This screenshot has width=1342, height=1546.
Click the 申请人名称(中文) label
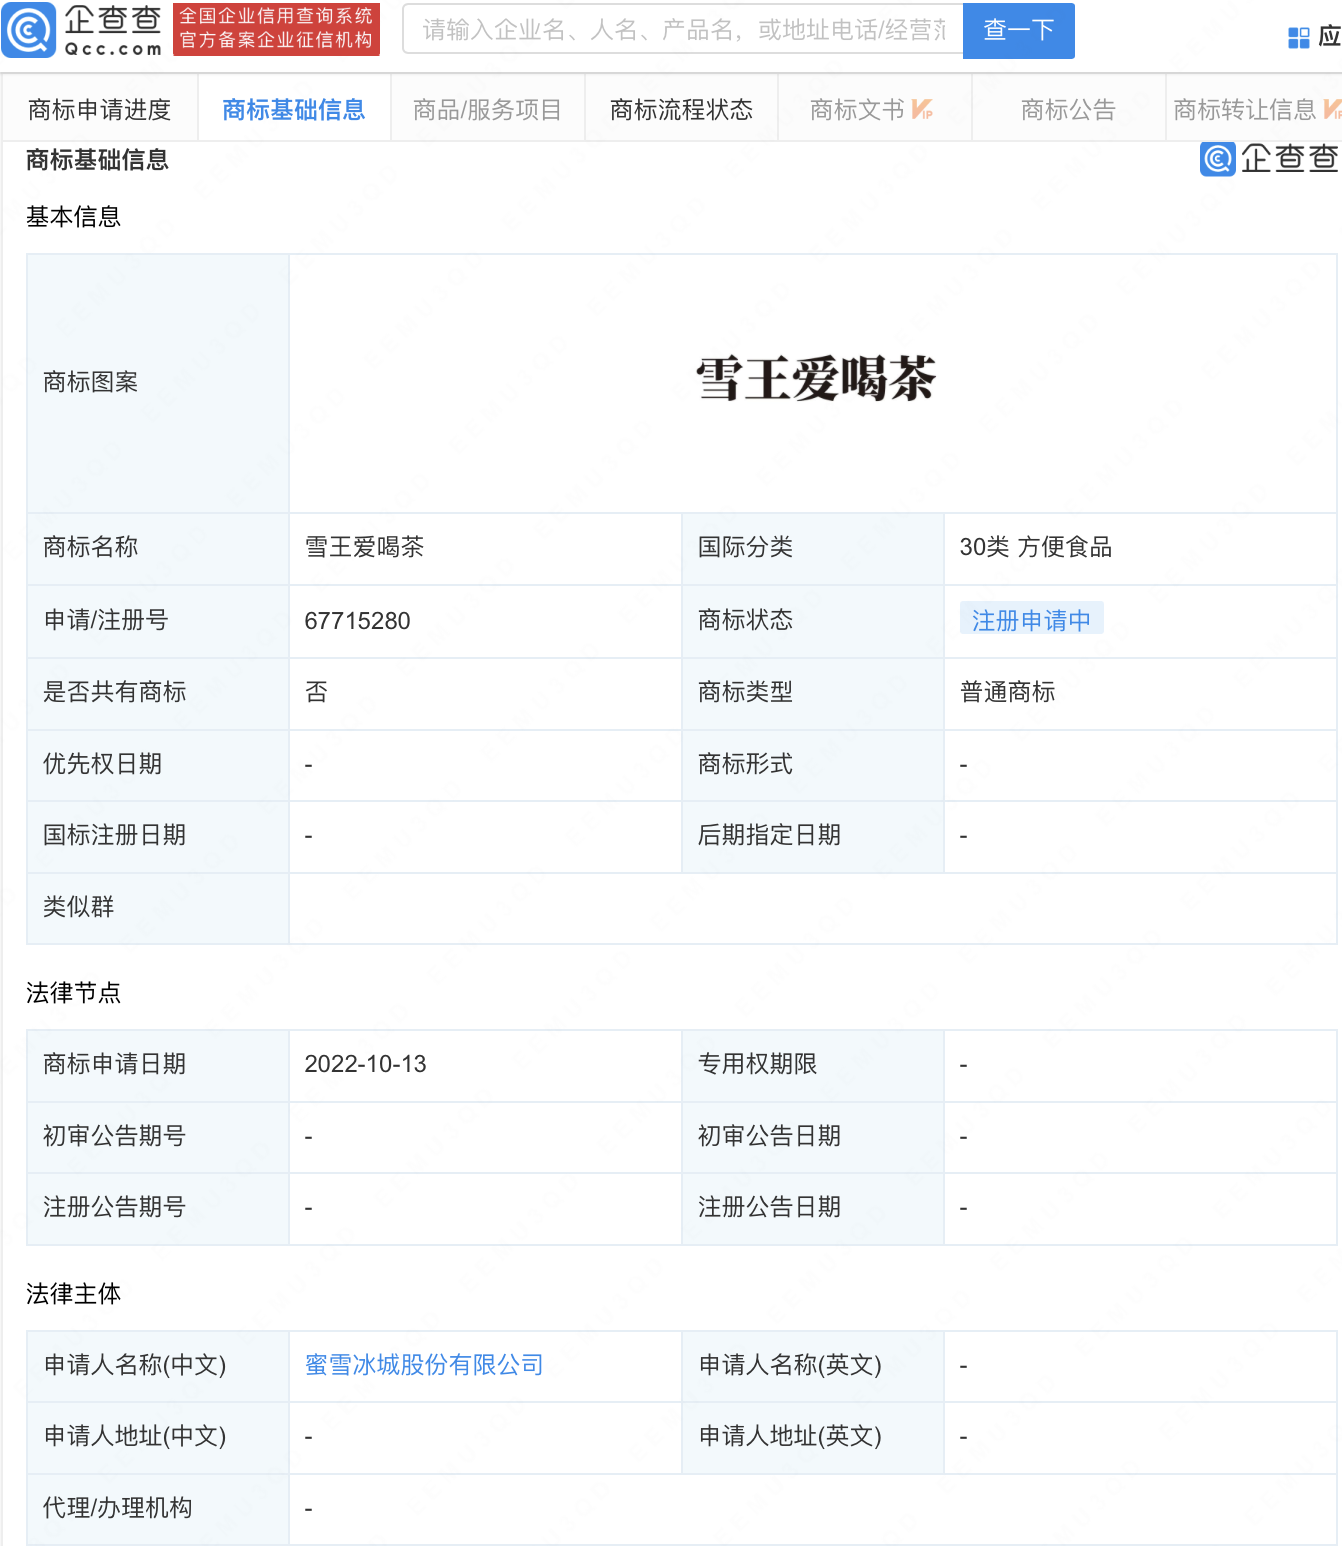point(135,1364)
